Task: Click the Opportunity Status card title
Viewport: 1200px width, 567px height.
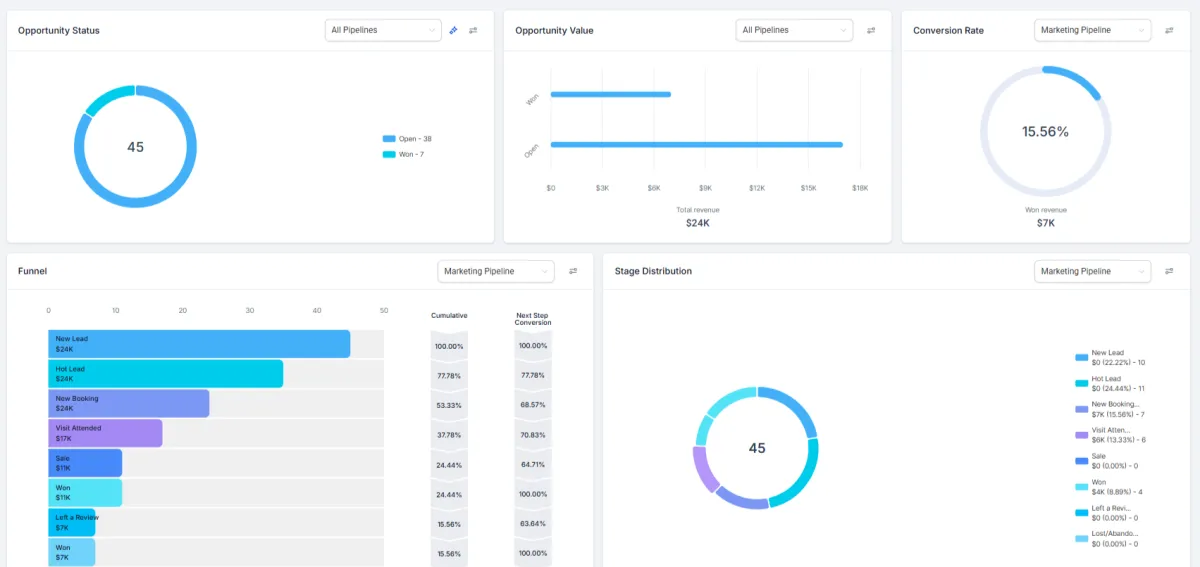Action: pyautogui.click(x=59, y=30)
